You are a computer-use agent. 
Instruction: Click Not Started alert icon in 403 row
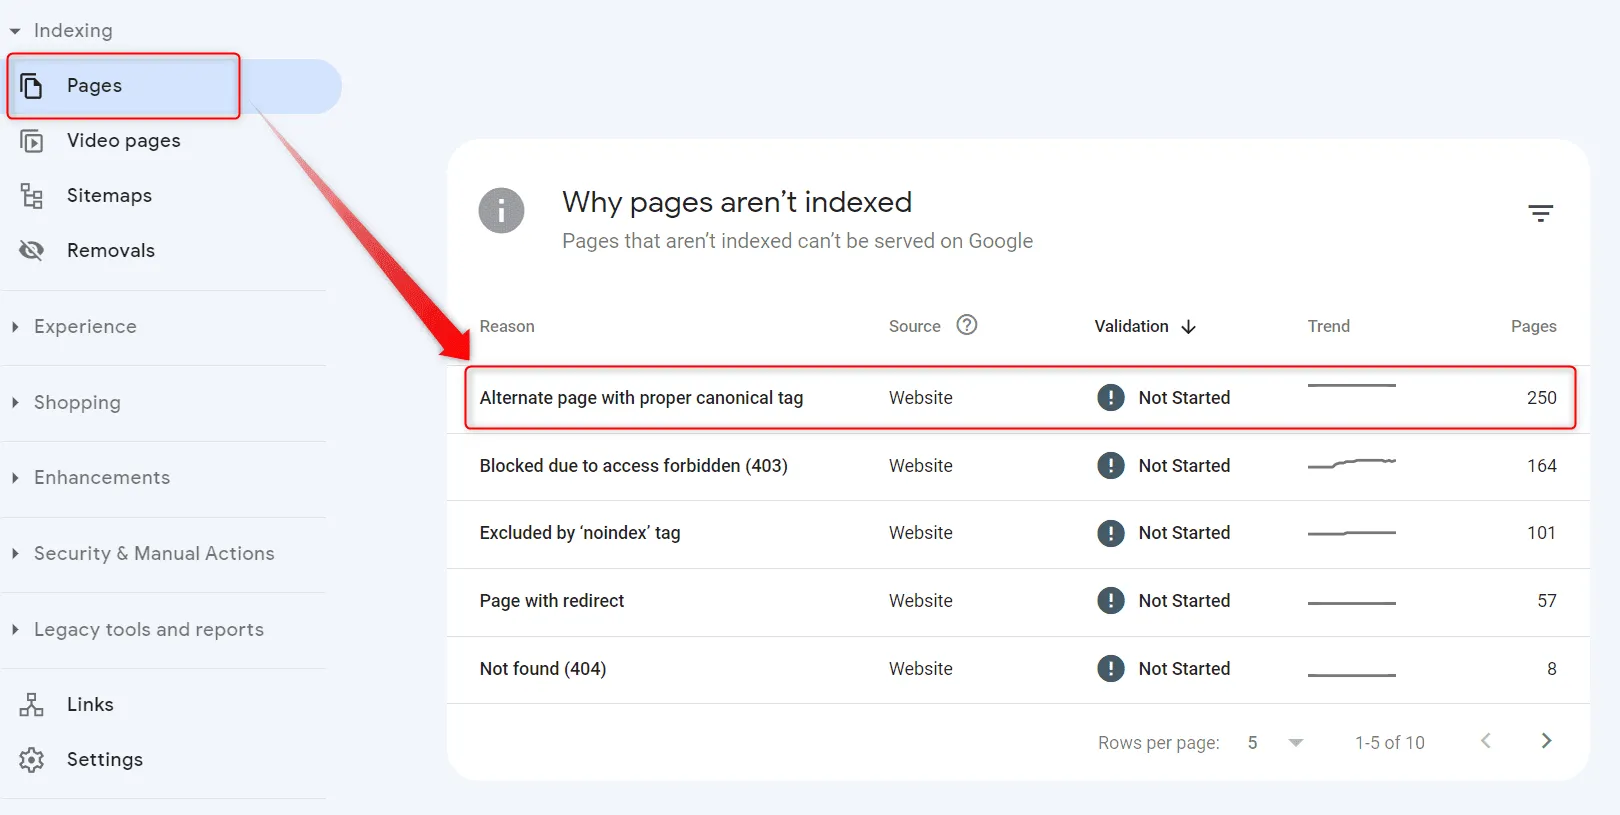coord(1110,466)
